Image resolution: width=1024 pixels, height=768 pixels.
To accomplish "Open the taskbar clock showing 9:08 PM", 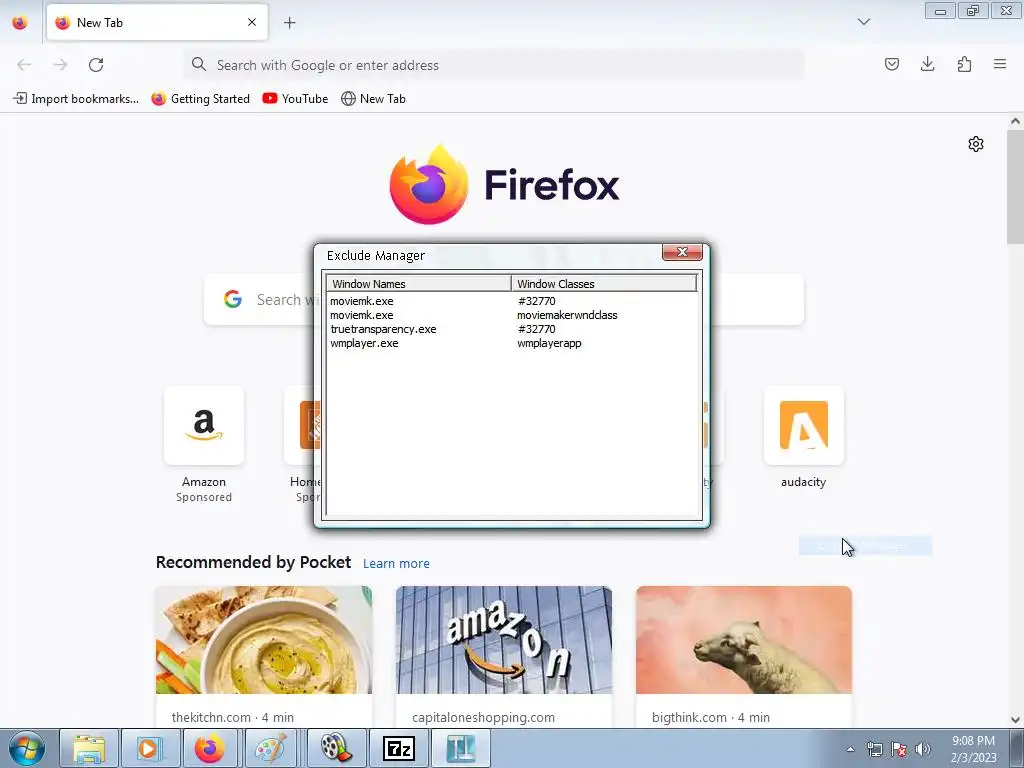I will tap(973, 749).
